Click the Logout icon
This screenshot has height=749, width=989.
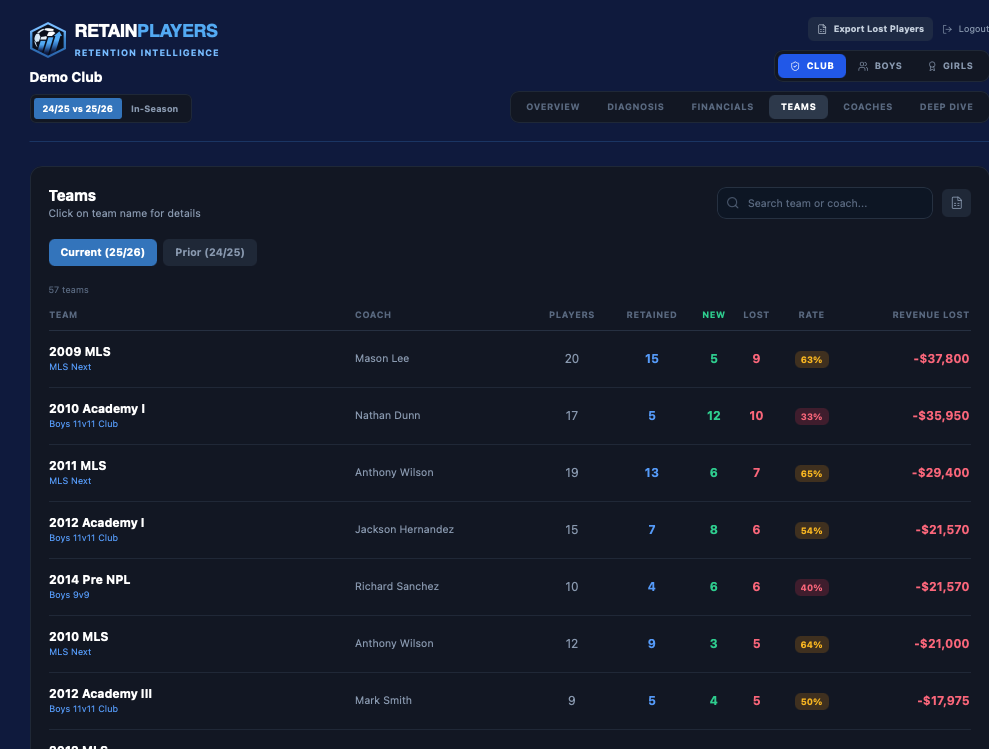948,29
